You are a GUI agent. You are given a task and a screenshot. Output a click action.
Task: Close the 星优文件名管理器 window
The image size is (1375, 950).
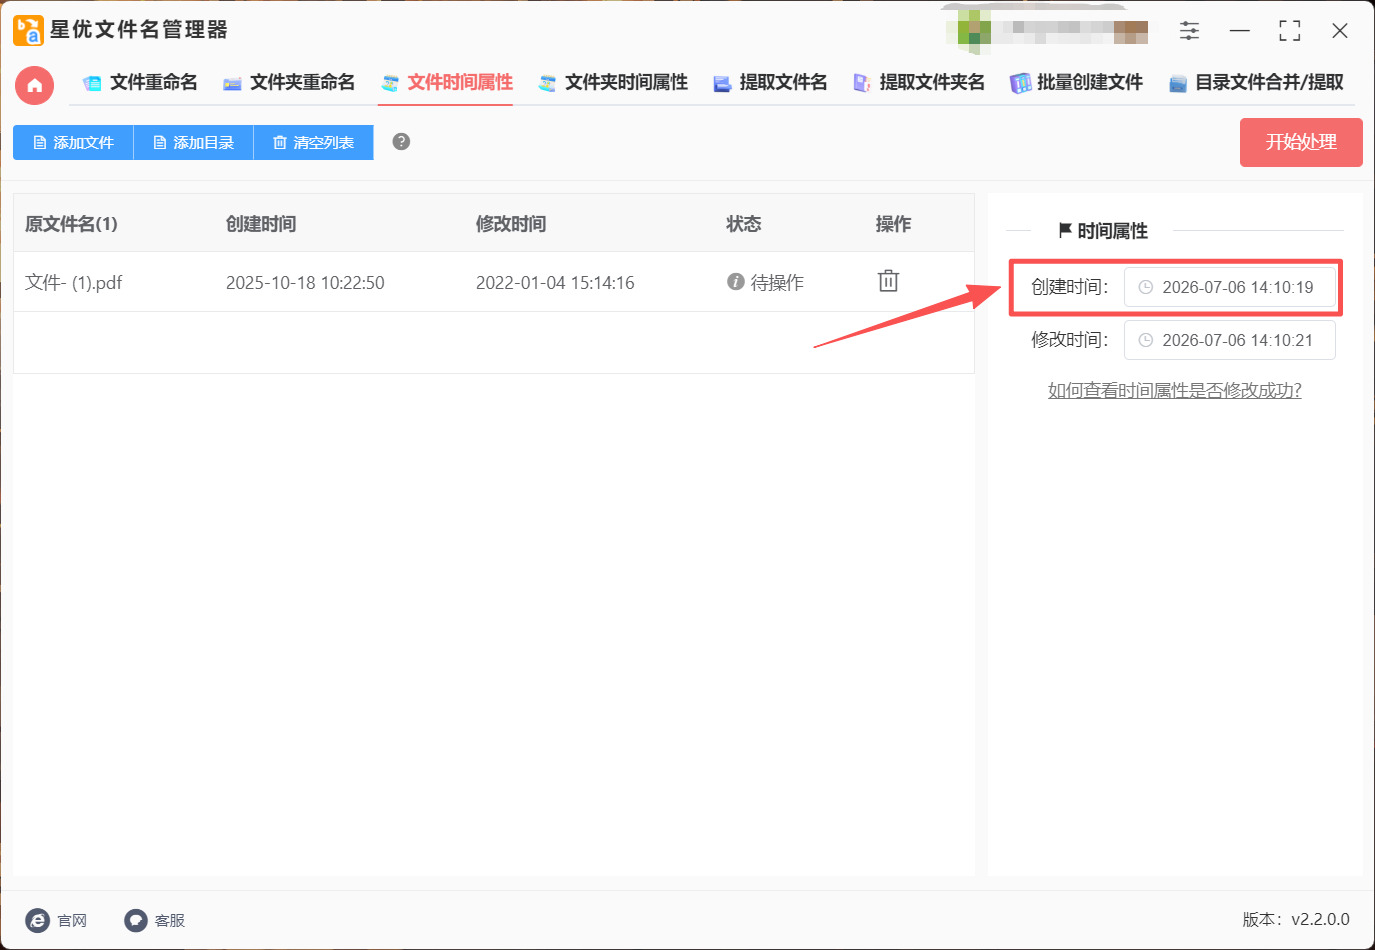click(1340, 31)
